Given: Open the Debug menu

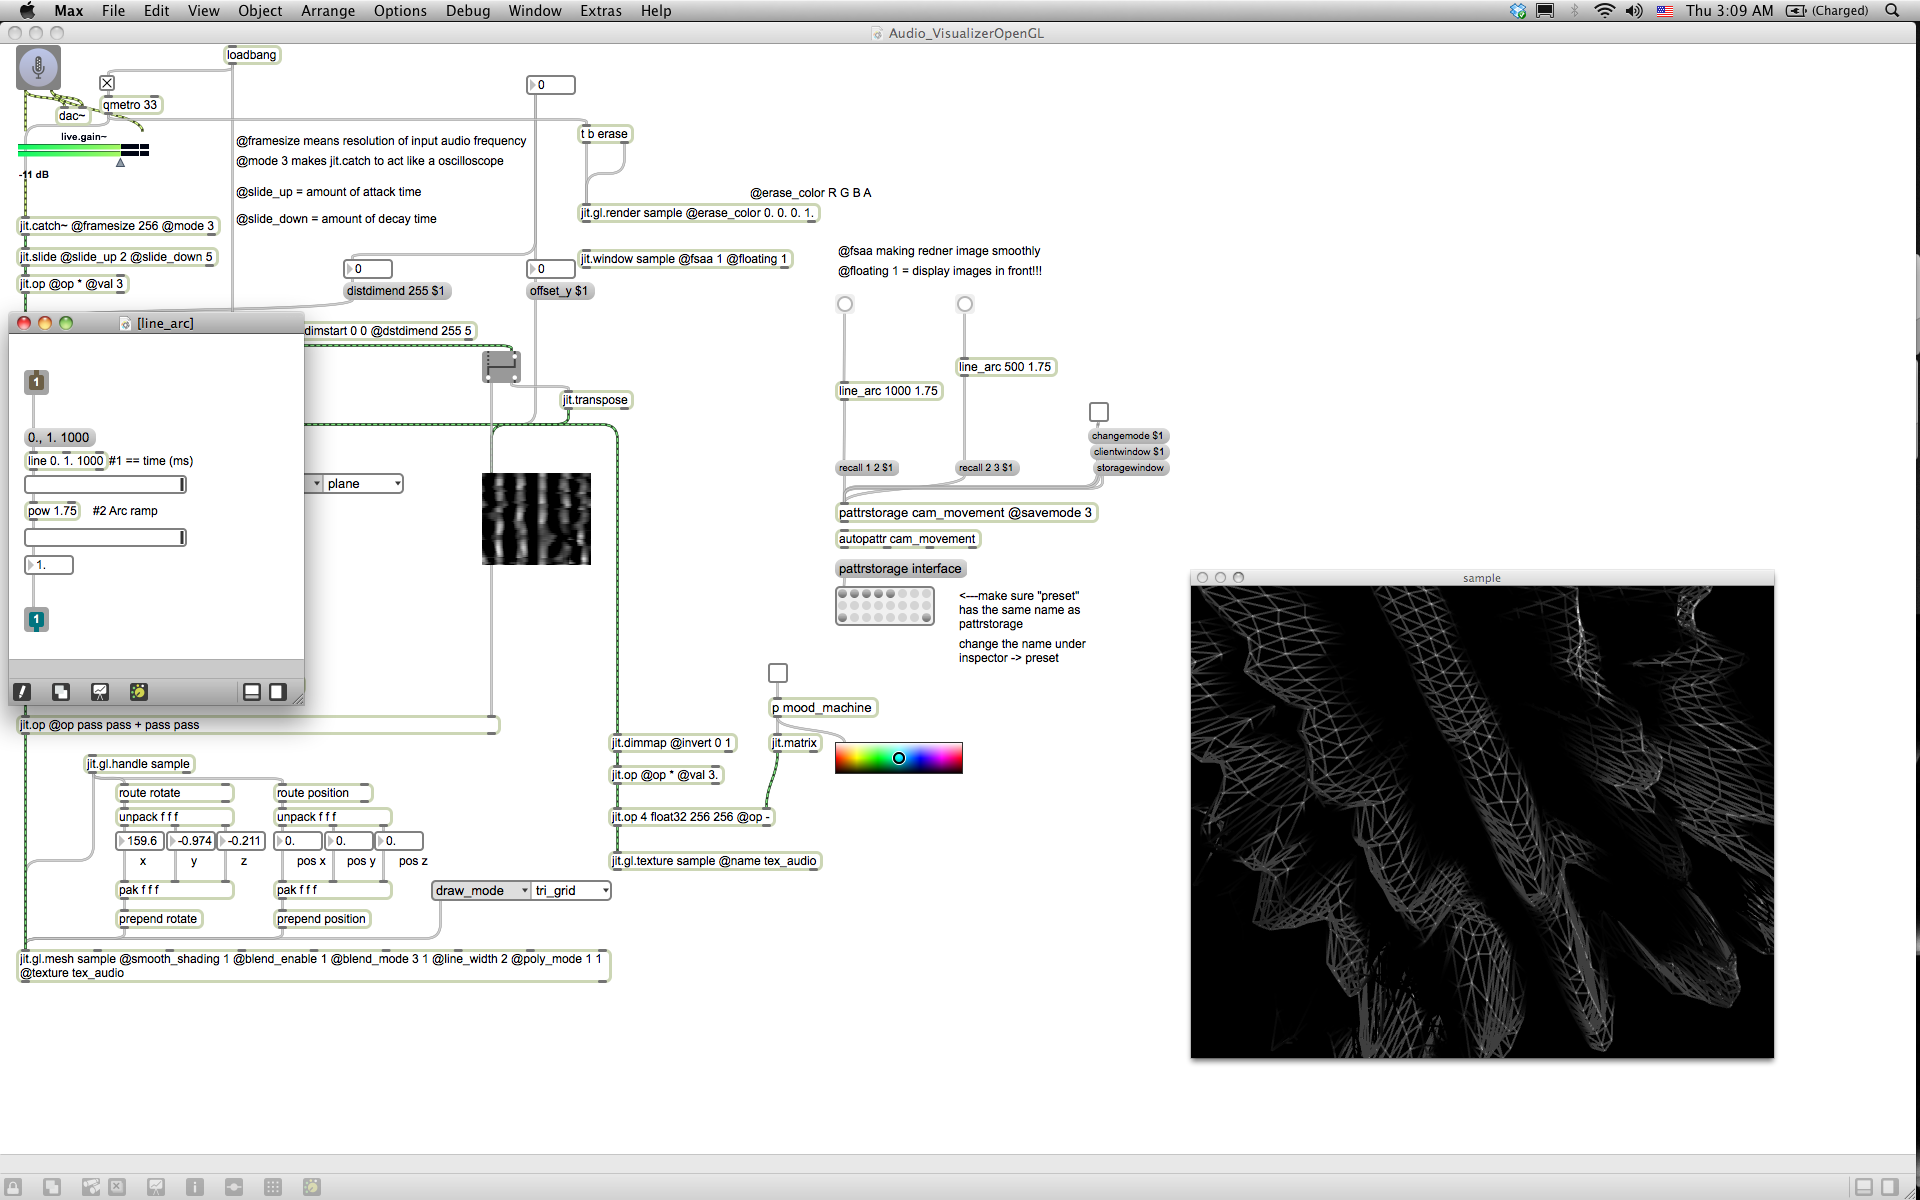Looking at the screenshot, I should coord(468,11).
